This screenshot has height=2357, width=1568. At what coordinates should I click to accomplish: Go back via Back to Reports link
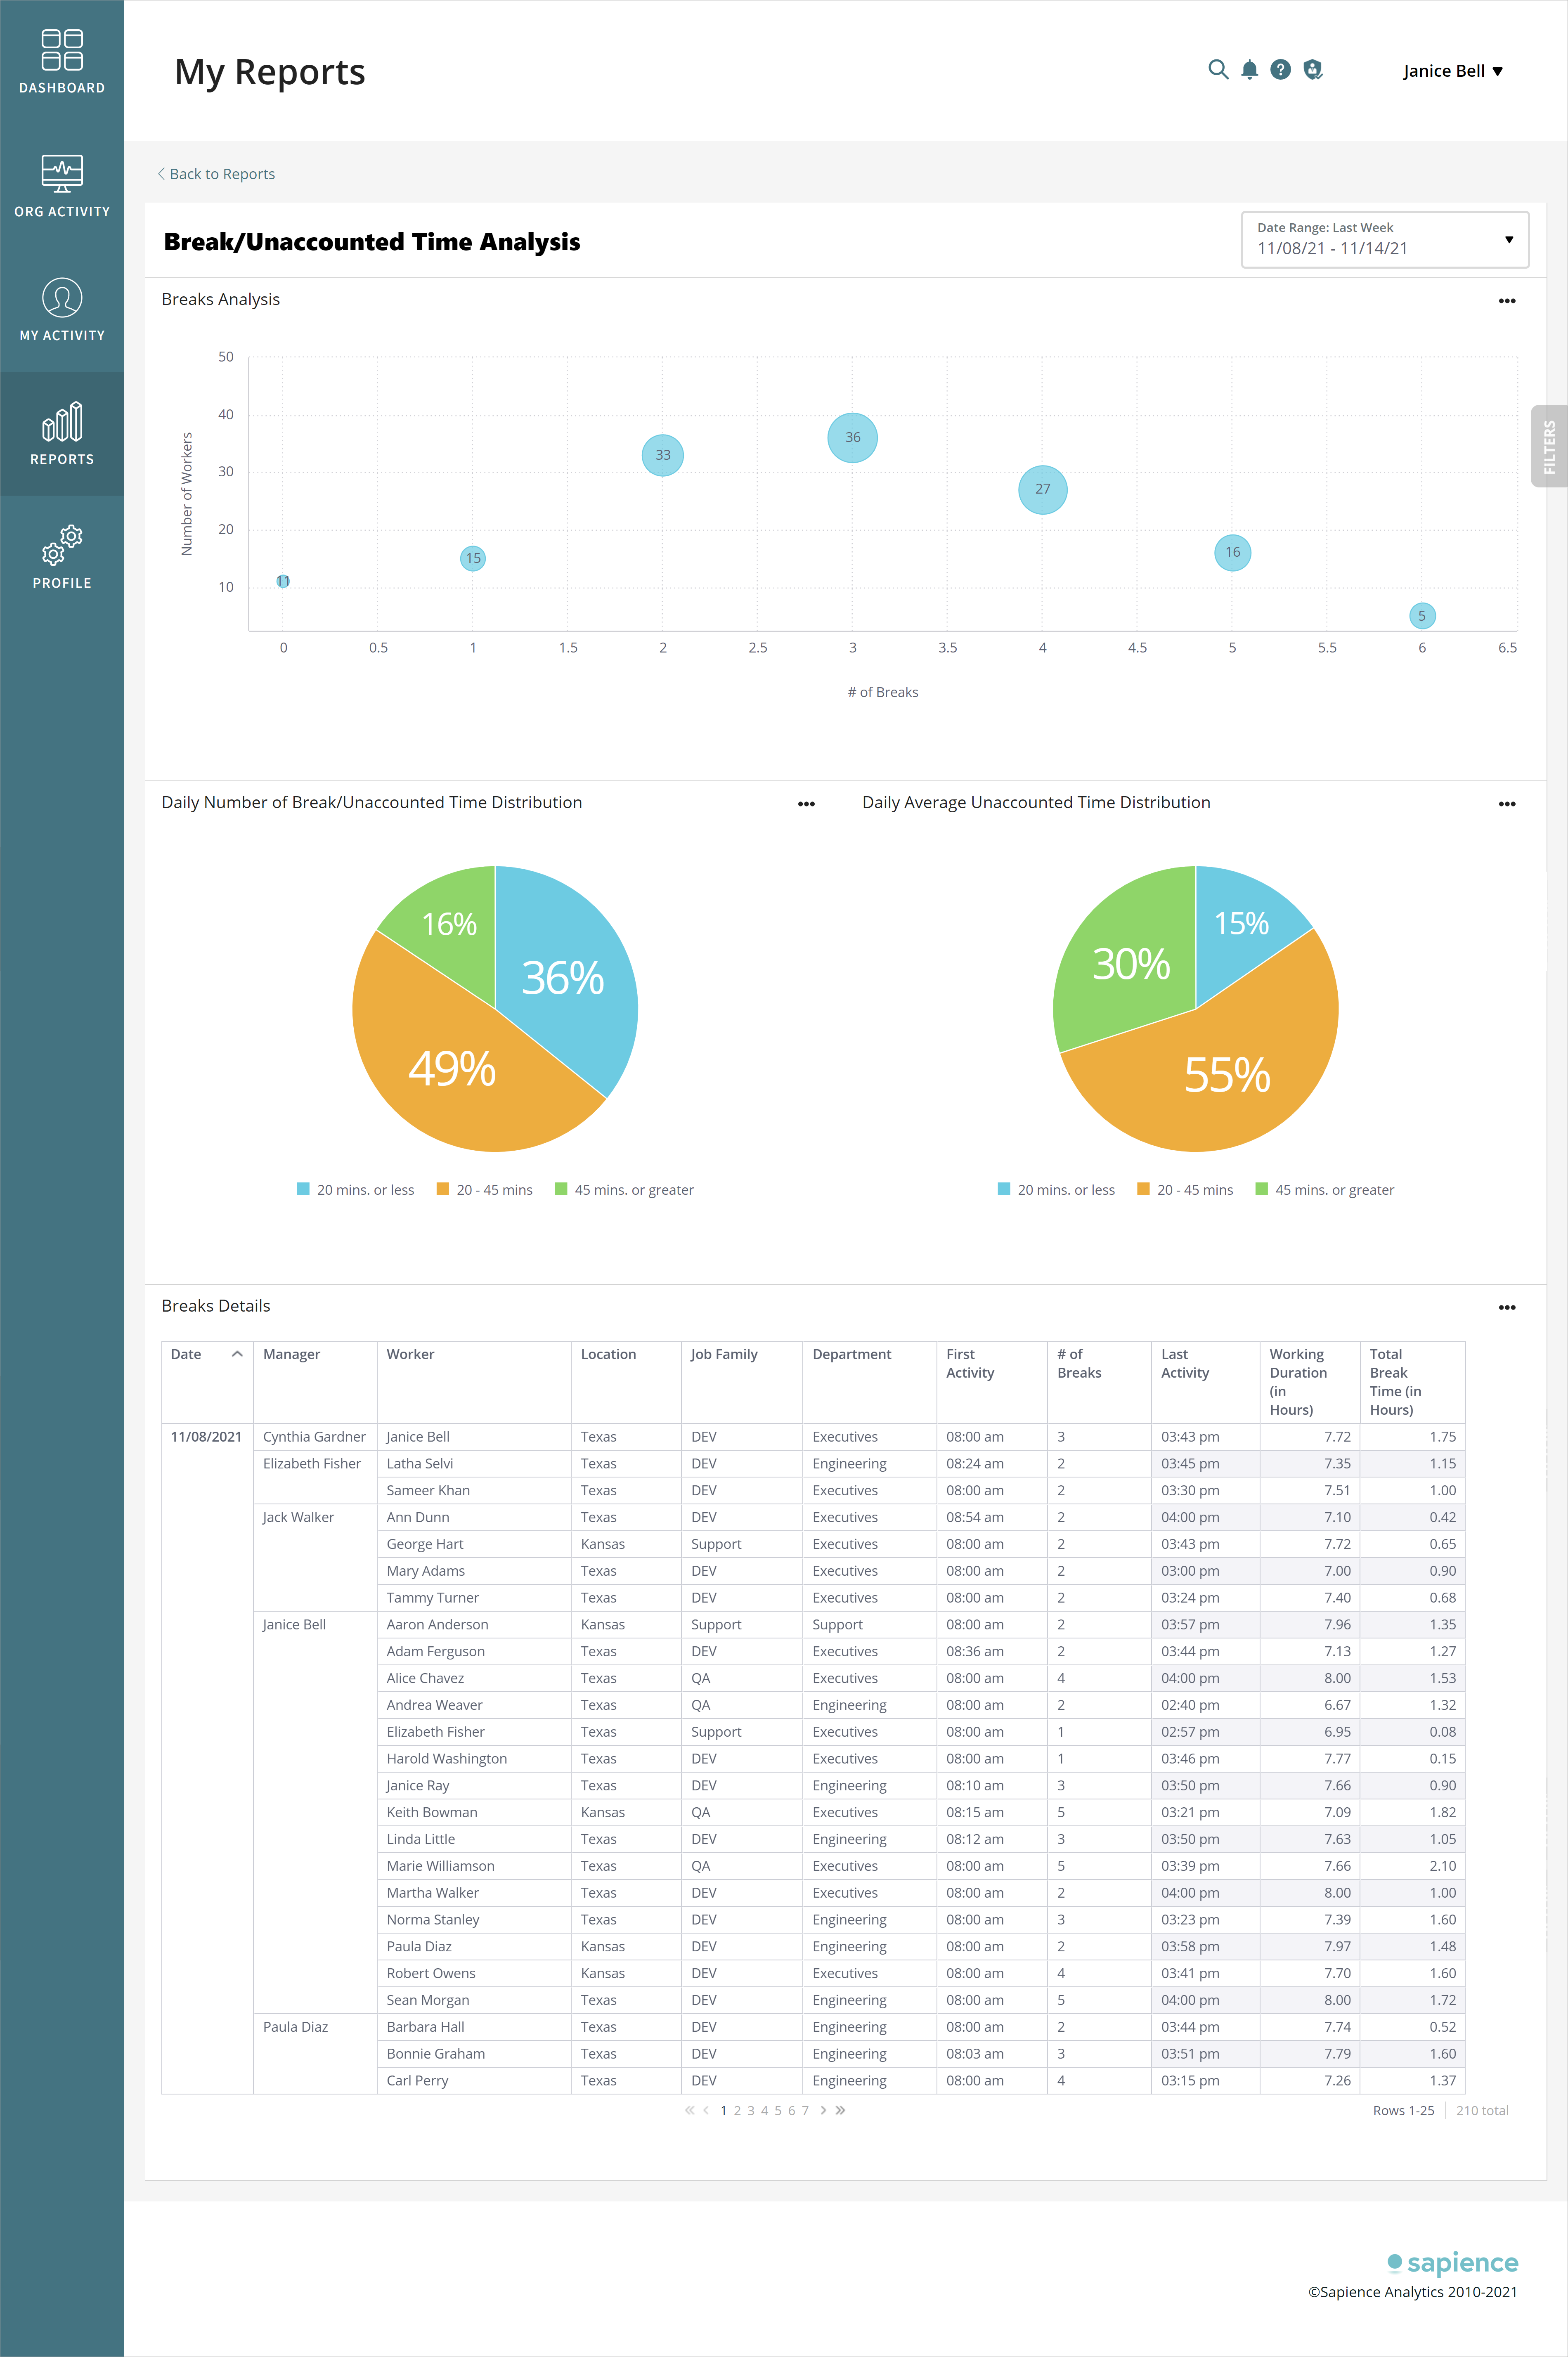pyautogui.click(x=216, y=174)
